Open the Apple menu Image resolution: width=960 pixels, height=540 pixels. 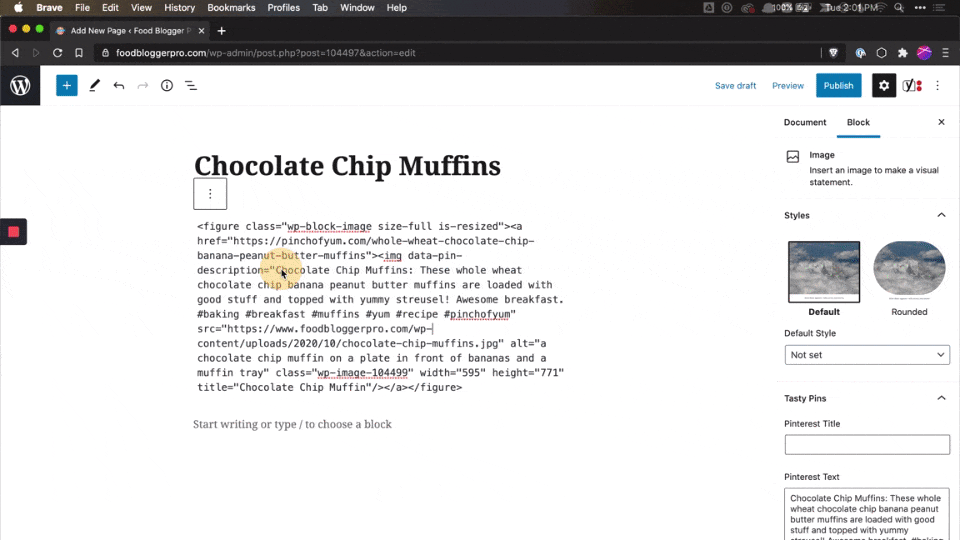(x=18, y=8)
